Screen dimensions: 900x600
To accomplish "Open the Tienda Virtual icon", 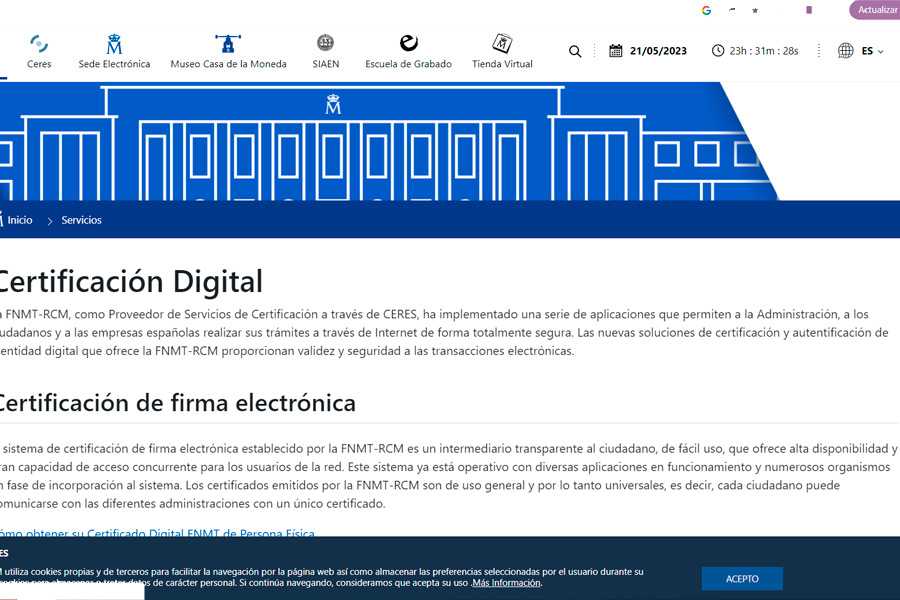I will [x=502, y=43].
